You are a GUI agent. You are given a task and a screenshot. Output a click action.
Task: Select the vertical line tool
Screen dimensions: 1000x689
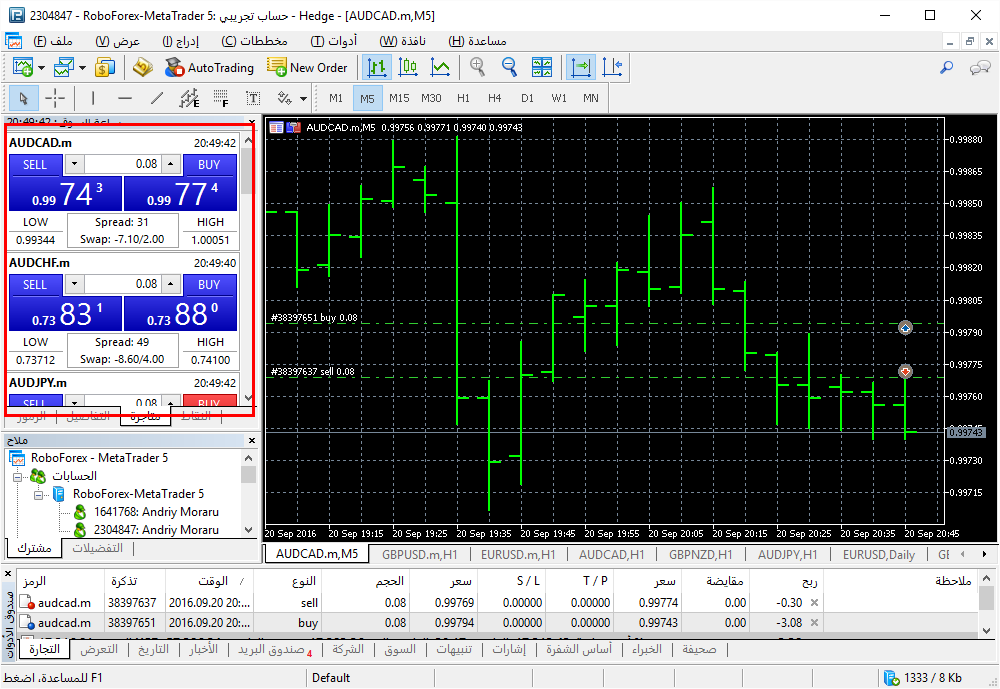click(93, 98)
